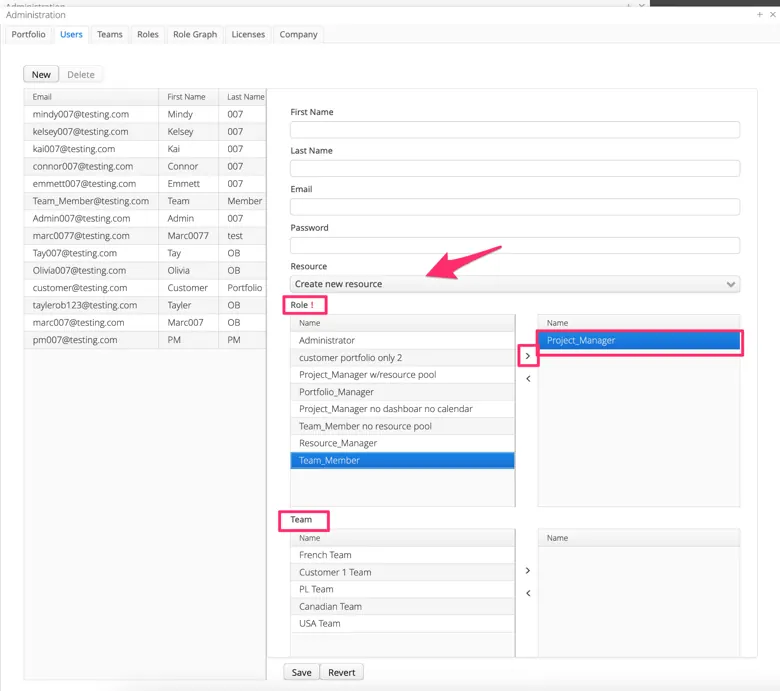Remove assigned role with left arrow

pos(528,379)
